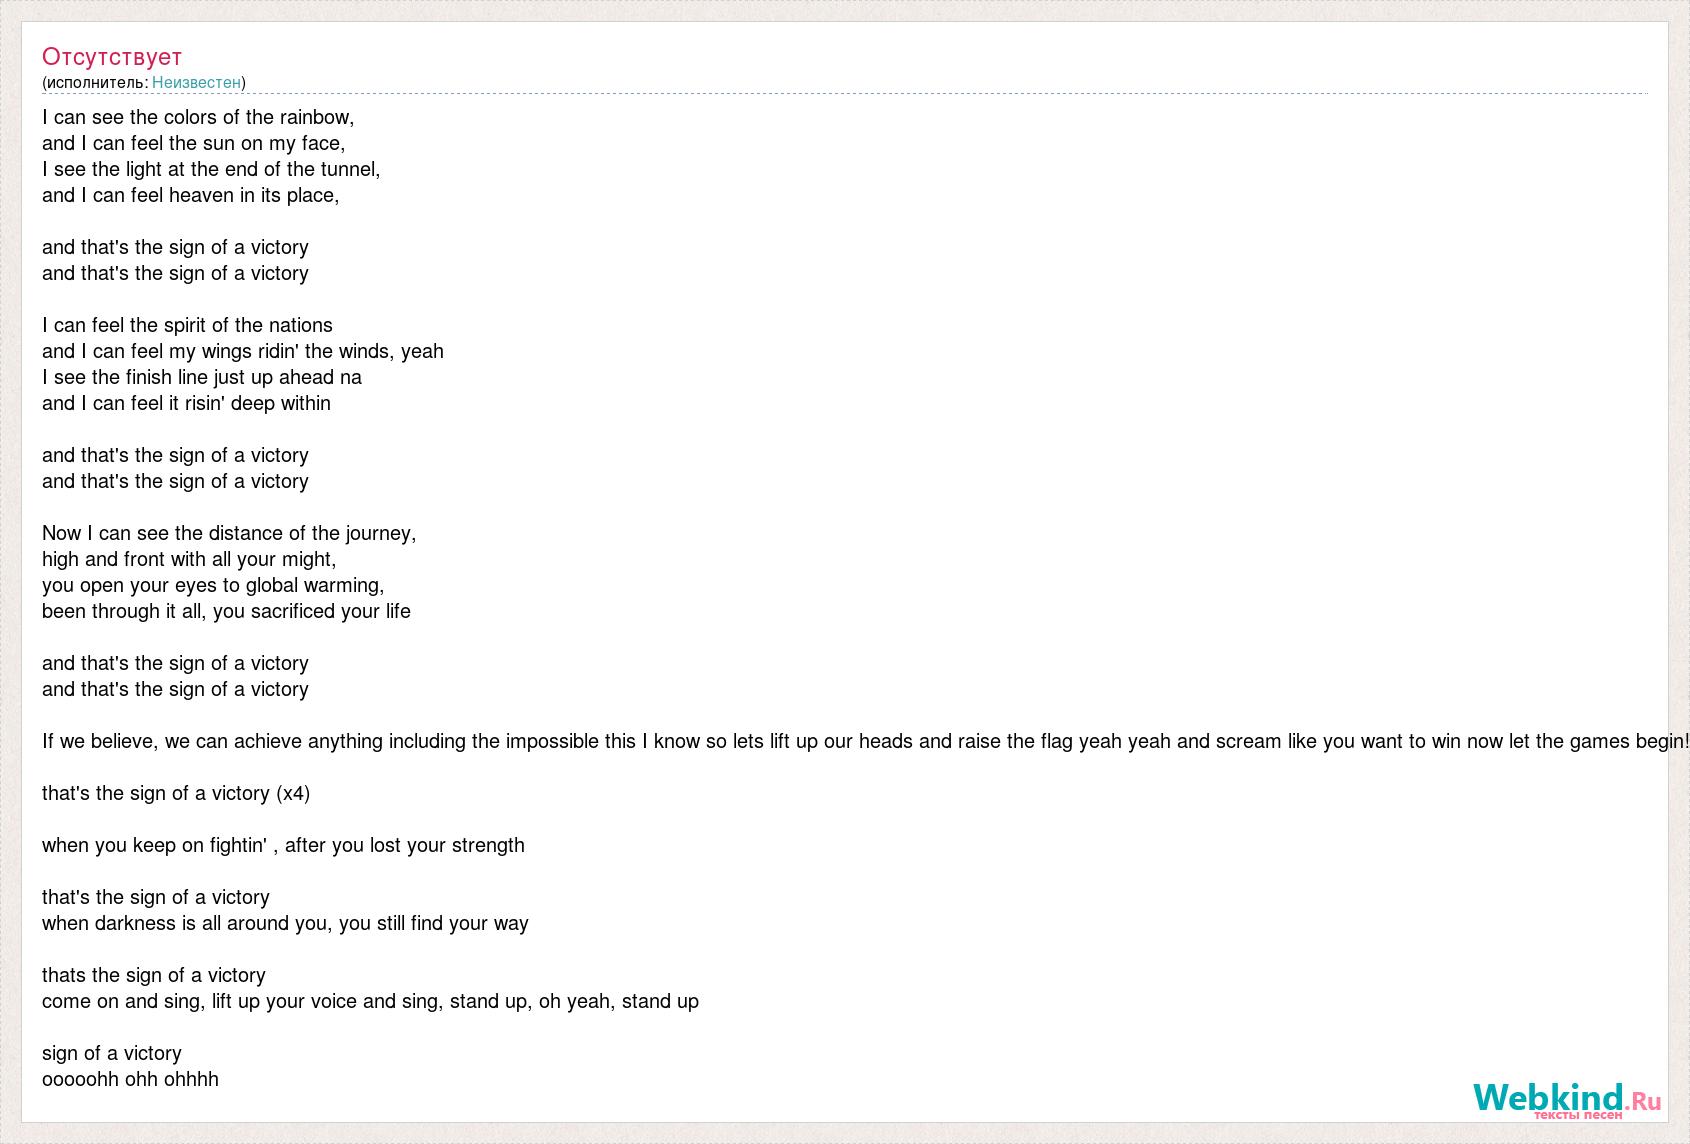The height and width of the screenshot is (1144, 1690).
Task: Click the lyric 'when you keep on fightin''
Action: (283, 845)
